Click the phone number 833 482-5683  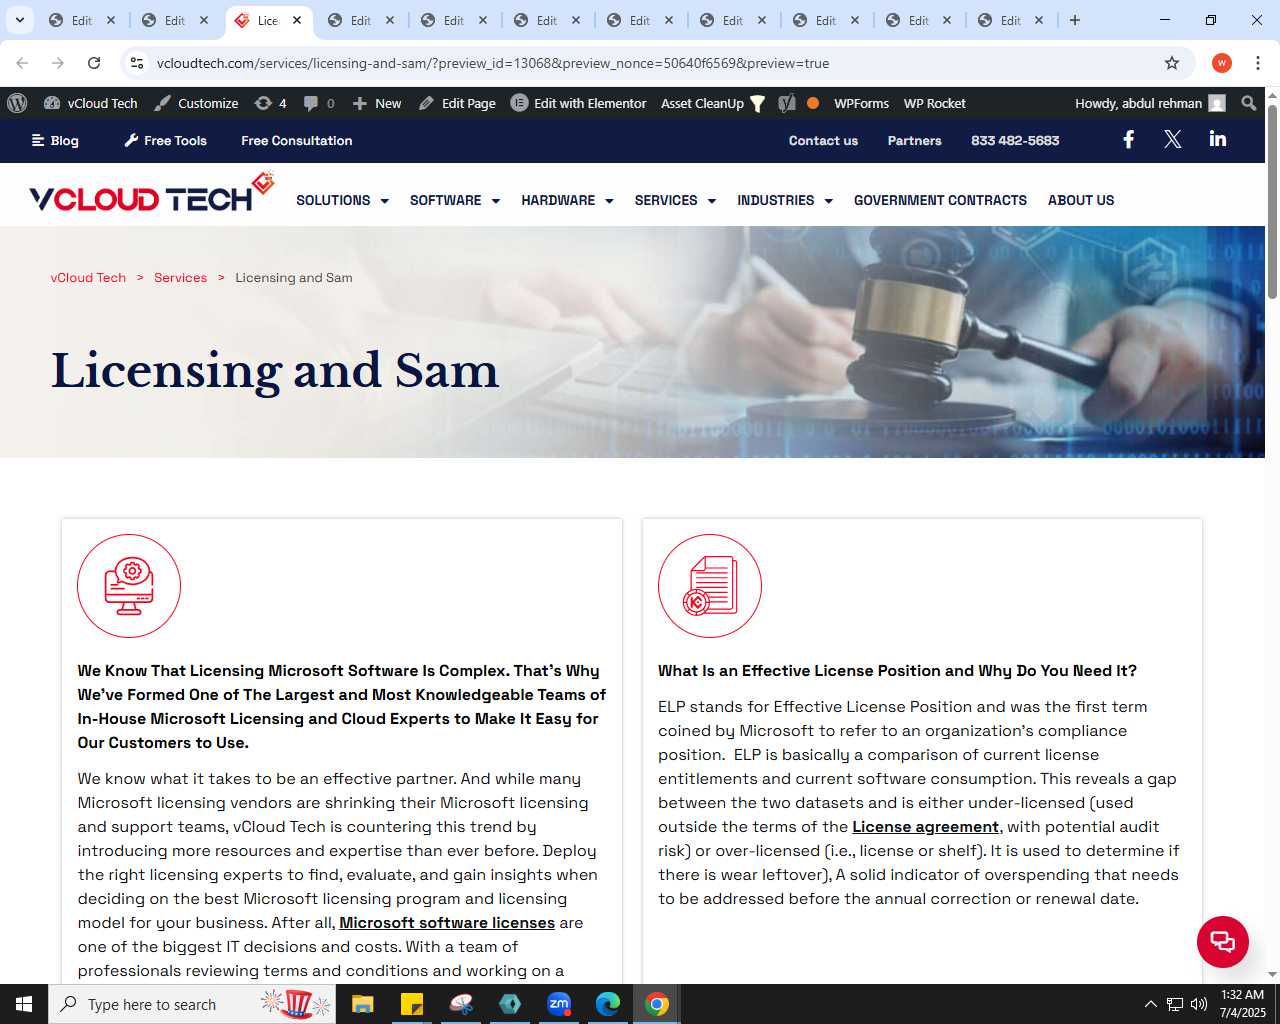tap(1015, 141)
